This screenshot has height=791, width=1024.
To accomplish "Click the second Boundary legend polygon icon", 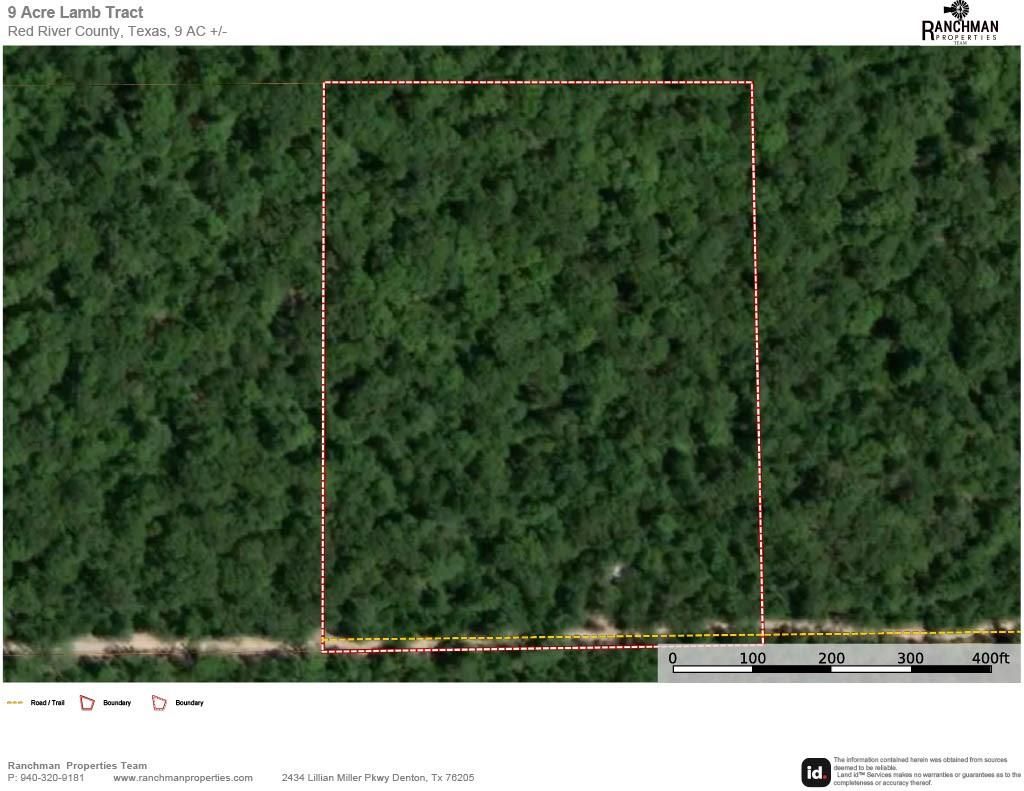I will click(159, 703).
